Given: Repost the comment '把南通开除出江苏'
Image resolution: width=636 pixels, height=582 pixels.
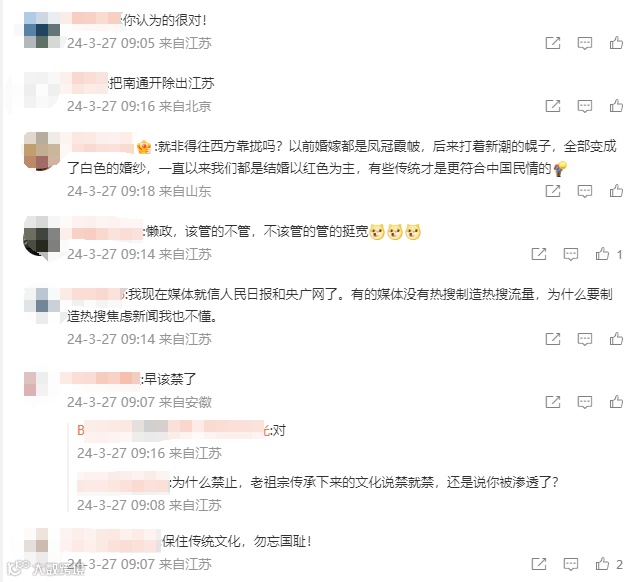Looking at the screenshot, I should click(x=552, y=106).
